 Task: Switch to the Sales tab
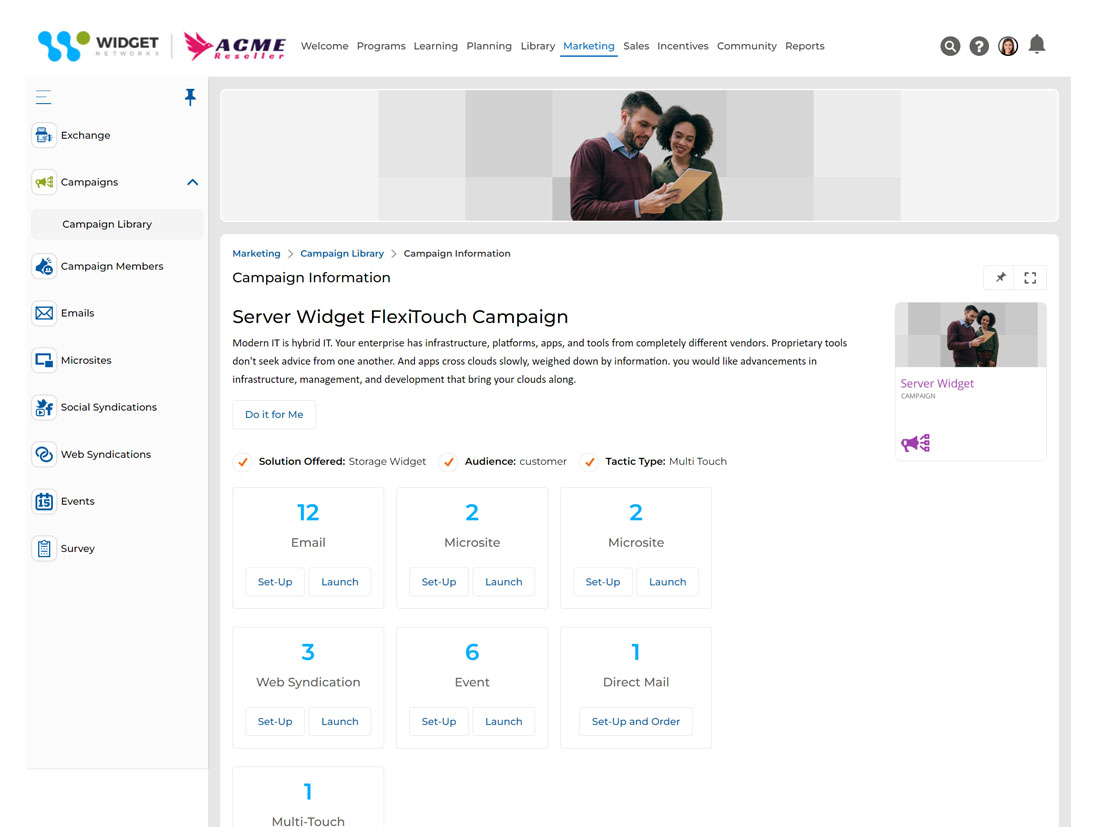pos(637,46)
